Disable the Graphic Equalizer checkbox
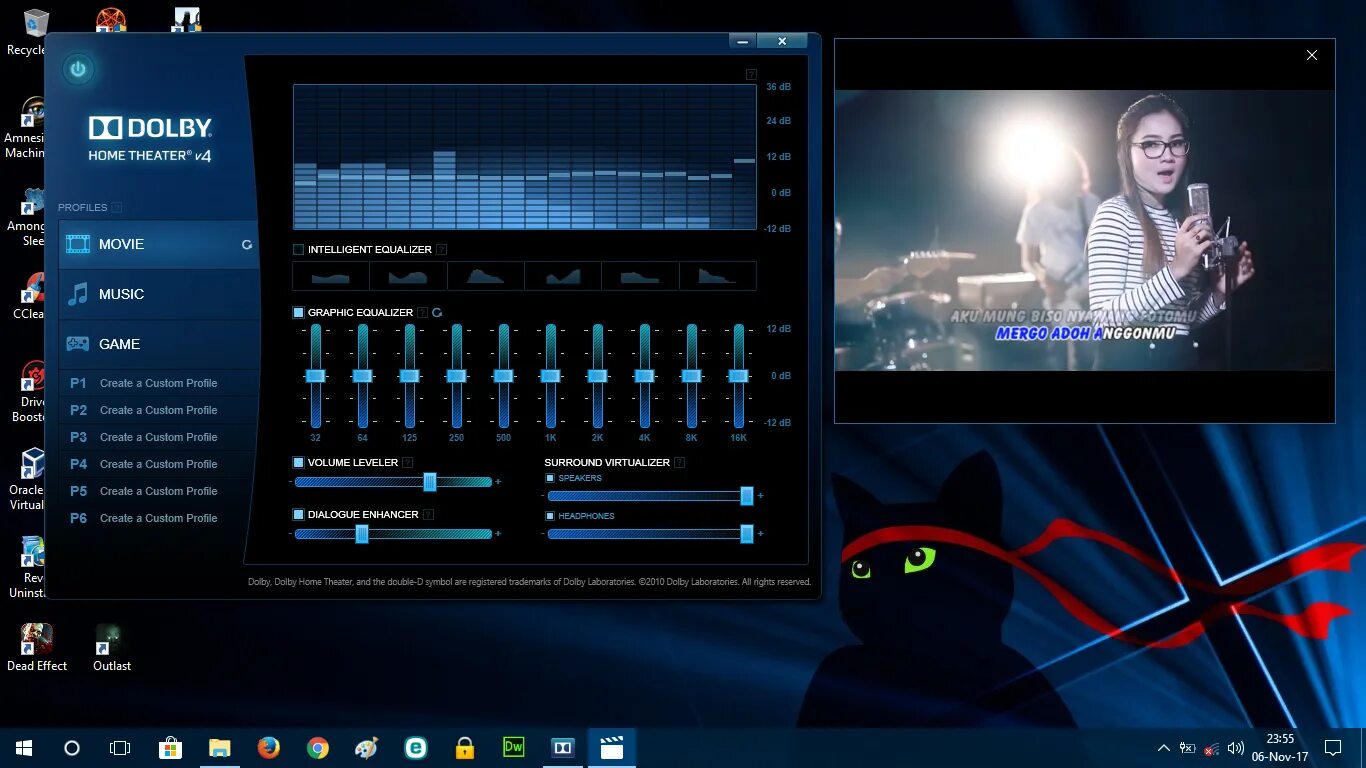Image resolution: width=1366 pixels, height=768 pixels. [298, 312]
